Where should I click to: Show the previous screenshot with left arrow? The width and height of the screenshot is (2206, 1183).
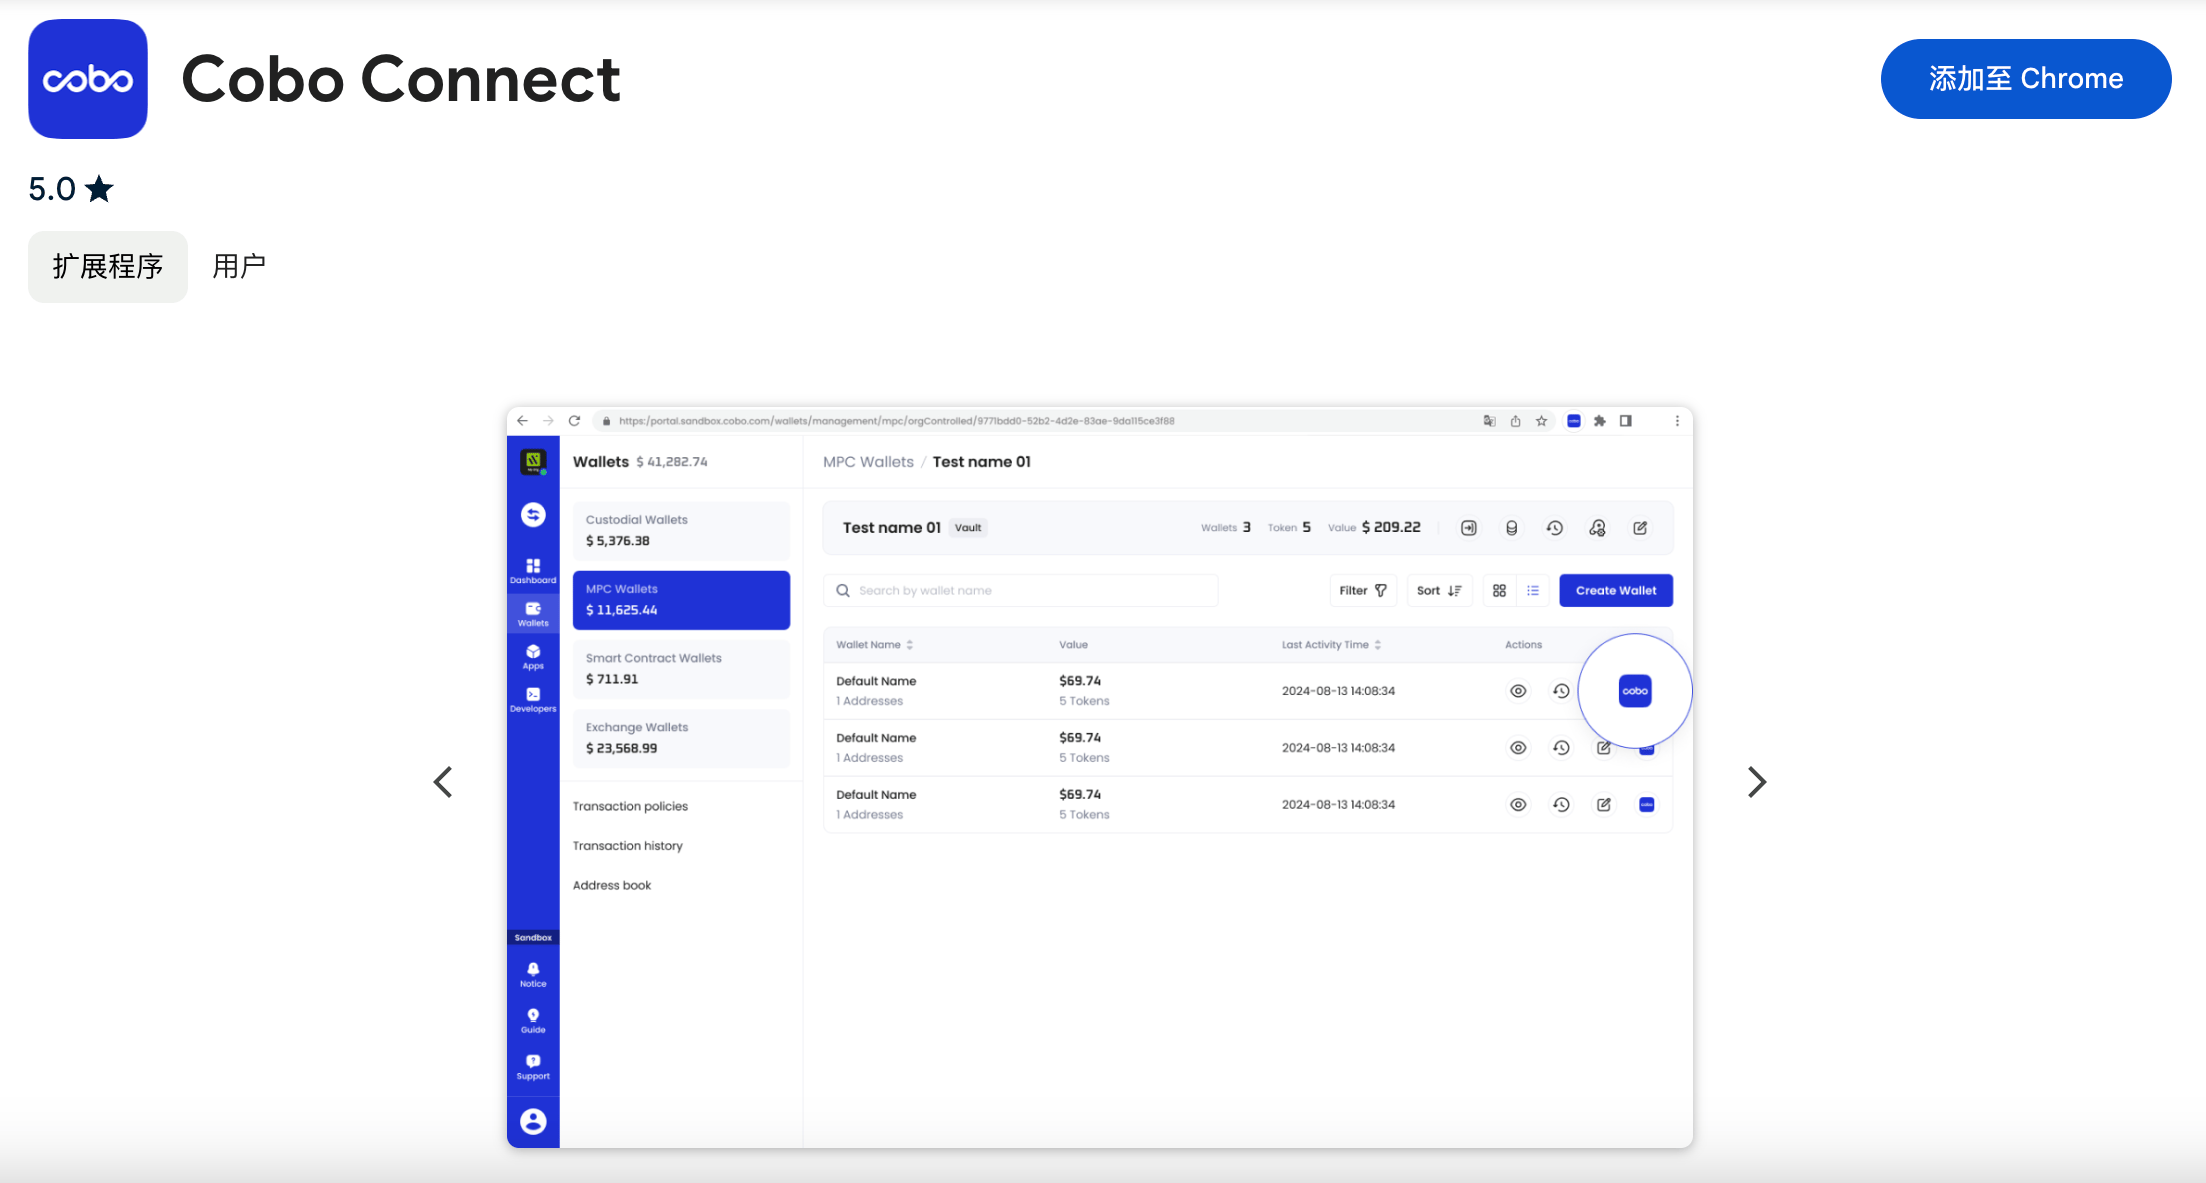(443, 782)
